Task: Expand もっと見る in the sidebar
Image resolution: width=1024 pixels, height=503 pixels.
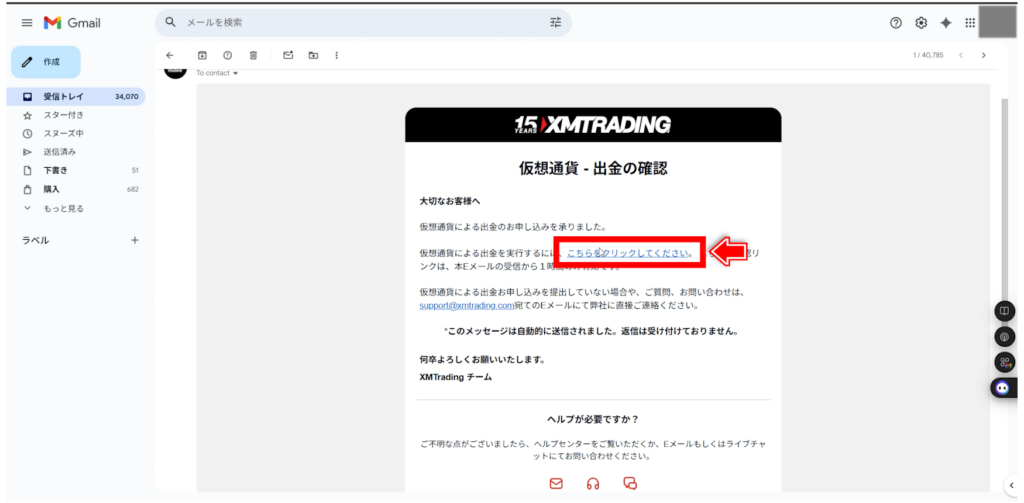Action: pyautogui.click(x=63, y=208)
